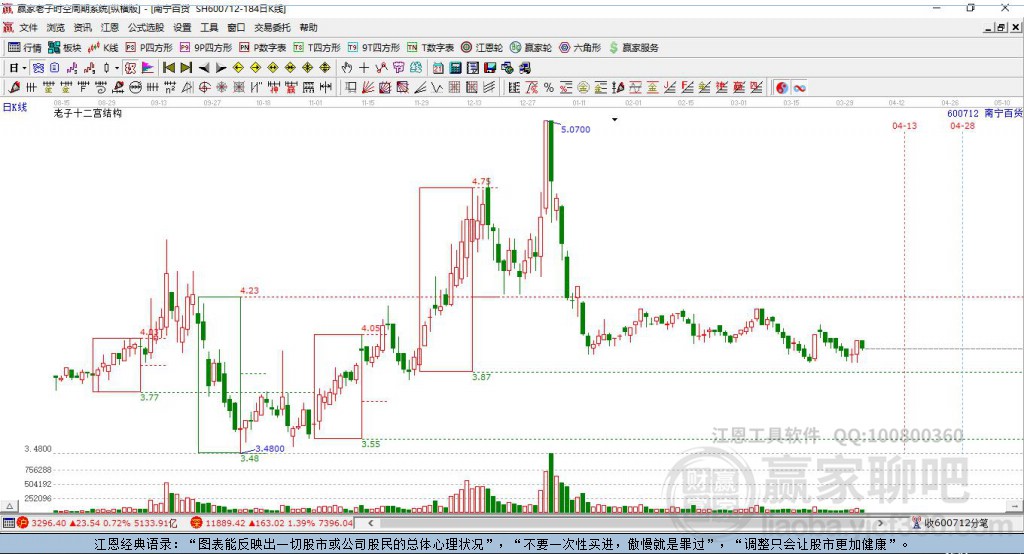Image resolution: width=1024 pixels, height=554 pixels.
Task: Open the 文件 menu
Action: point(28,27)
